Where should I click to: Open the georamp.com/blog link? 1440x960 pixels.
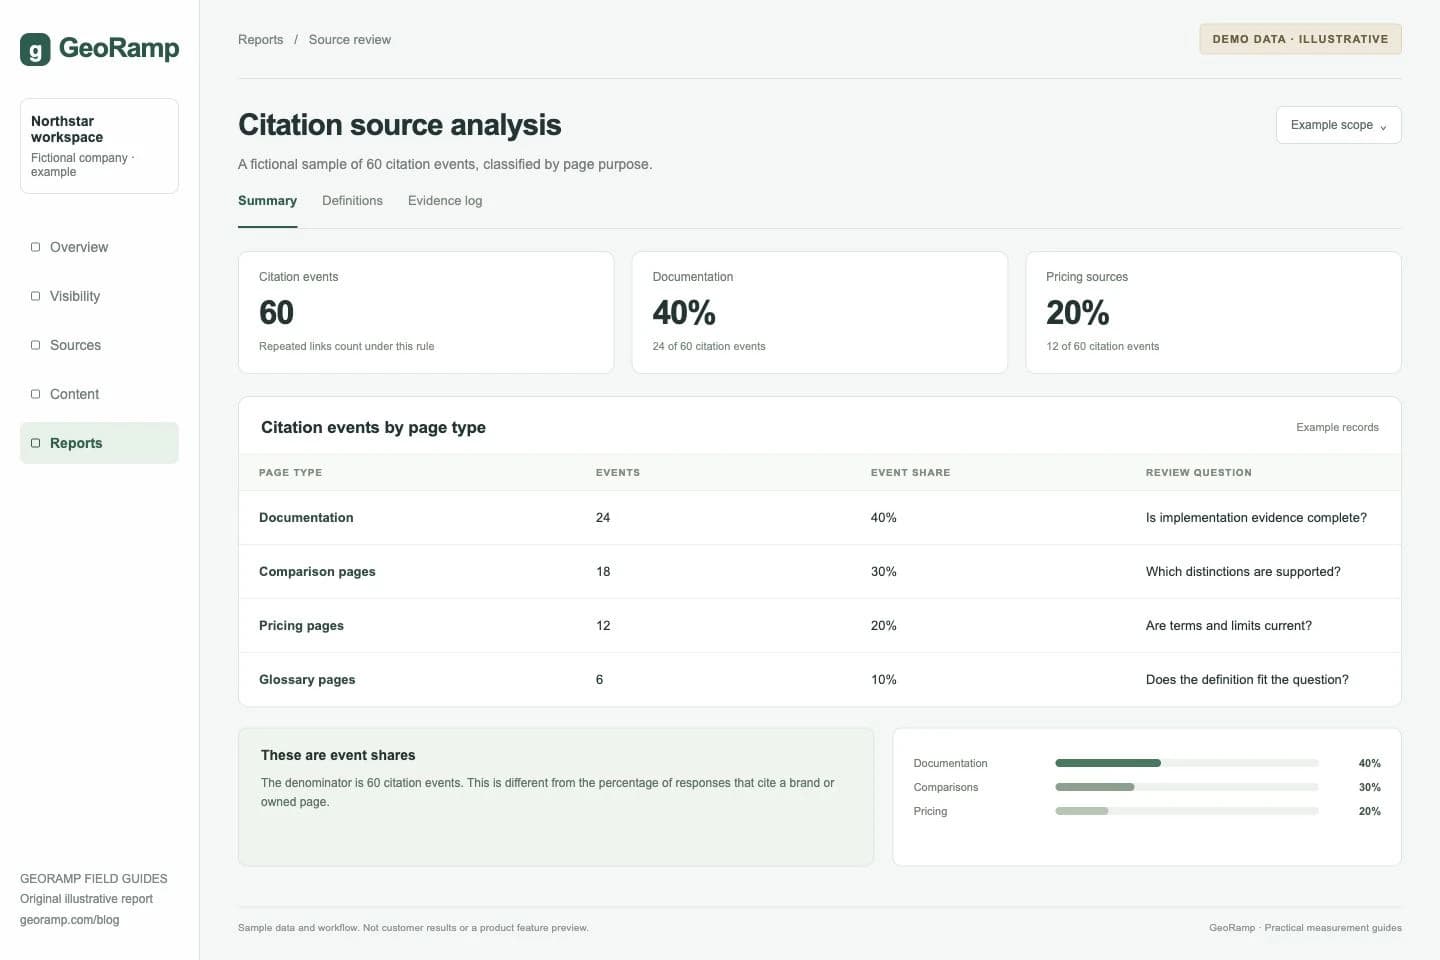pos(69,920)
